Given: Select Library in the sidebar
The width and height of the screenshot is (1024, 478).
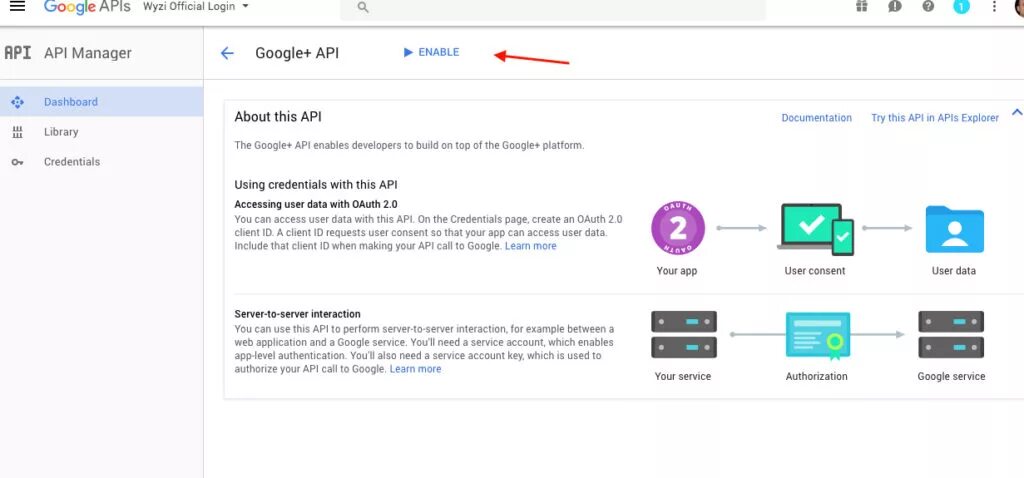Looking at the screenshot, I should tap(101, 132).
